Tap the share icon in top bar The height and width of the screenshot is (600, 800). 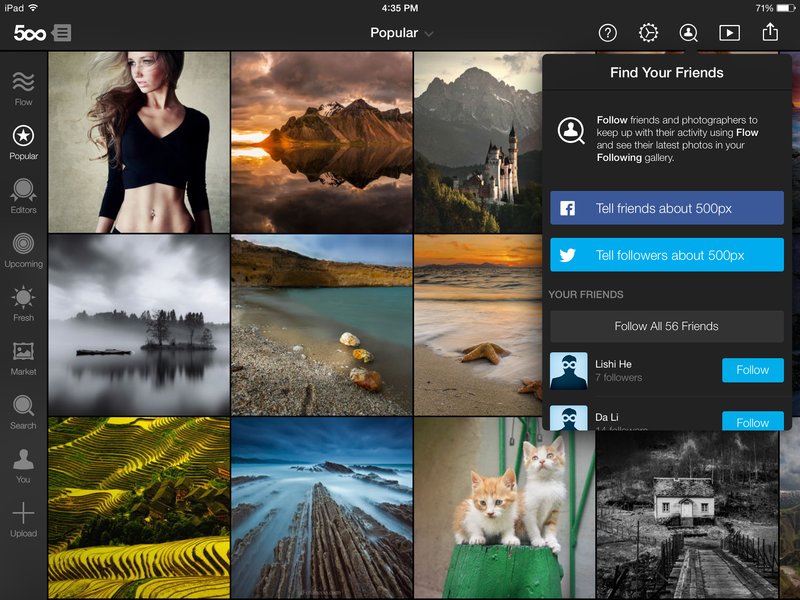click(x=770, y=32)
